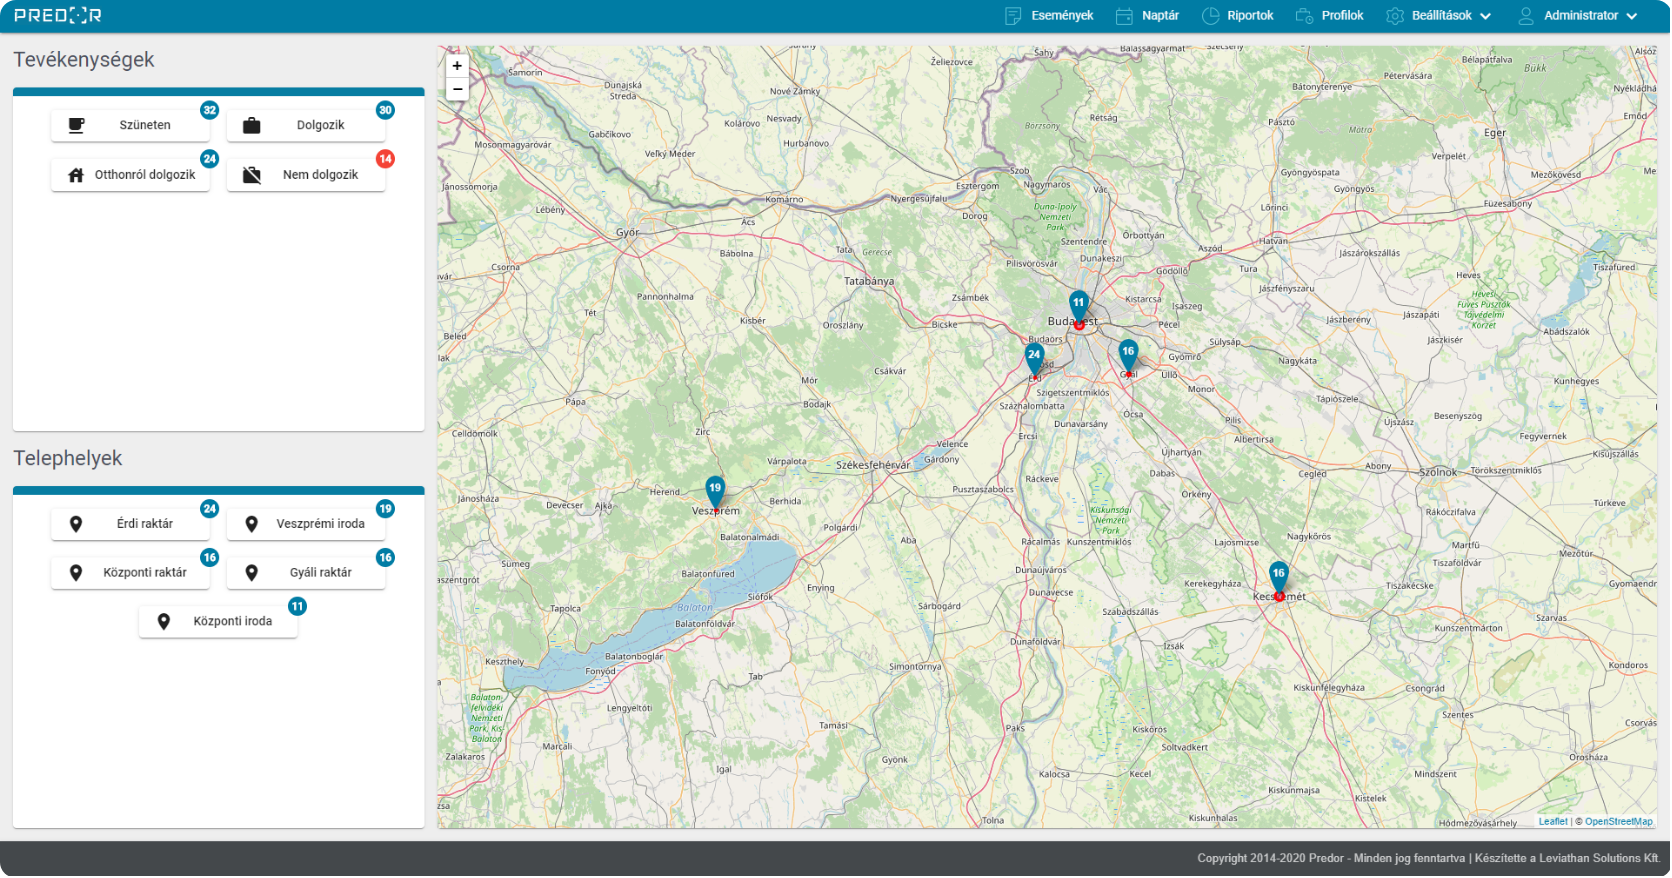Screen dimensions: 1672x878
Task: Click Szolnok label on the map
Action: pos(1438,473)
